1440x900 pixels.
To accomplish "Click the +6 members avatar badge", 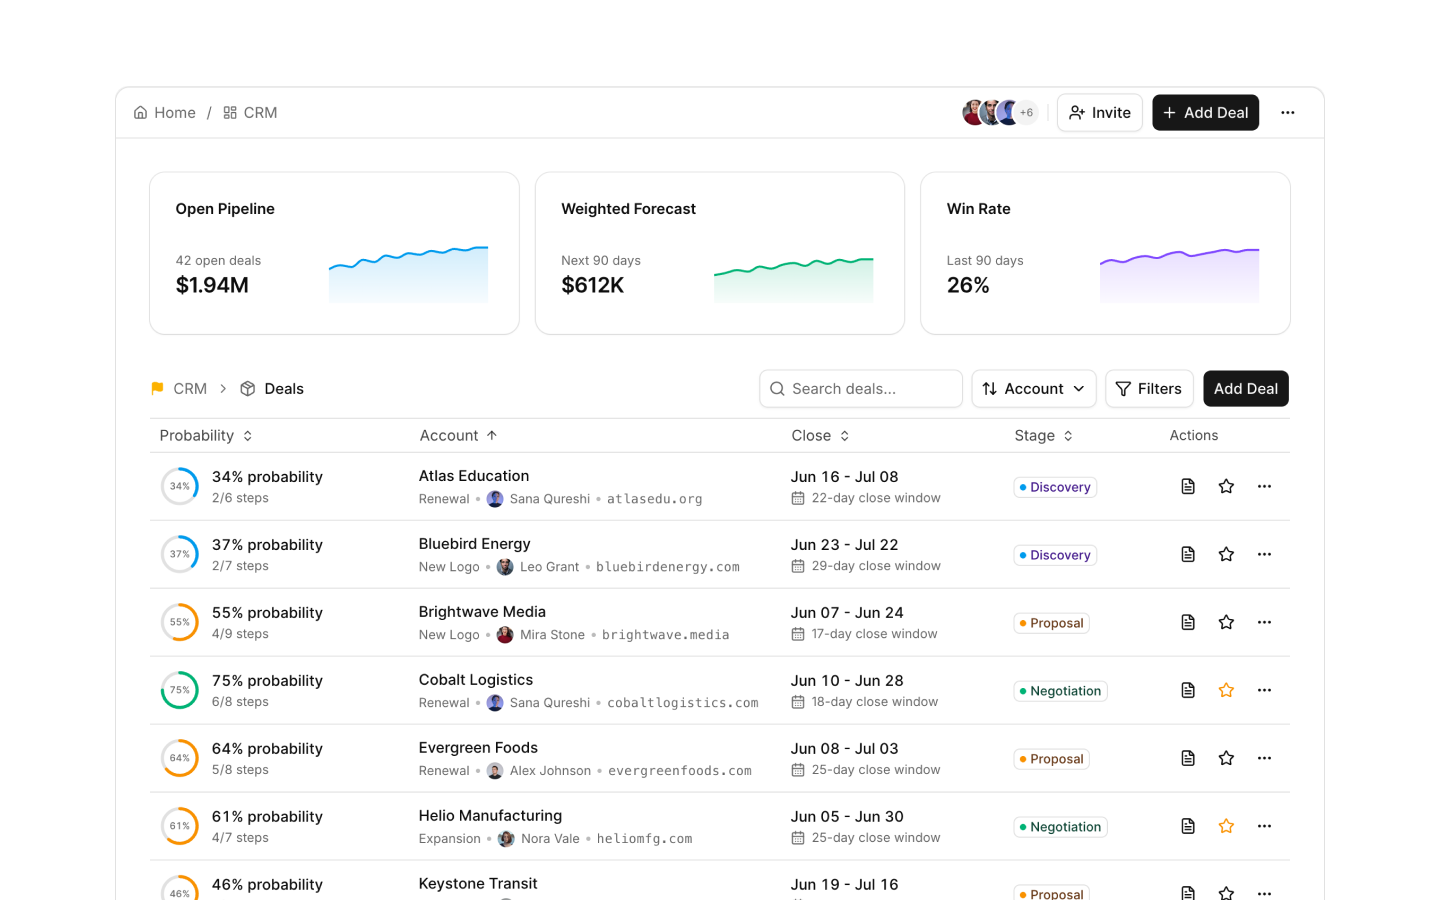I will coord(1027,113).
